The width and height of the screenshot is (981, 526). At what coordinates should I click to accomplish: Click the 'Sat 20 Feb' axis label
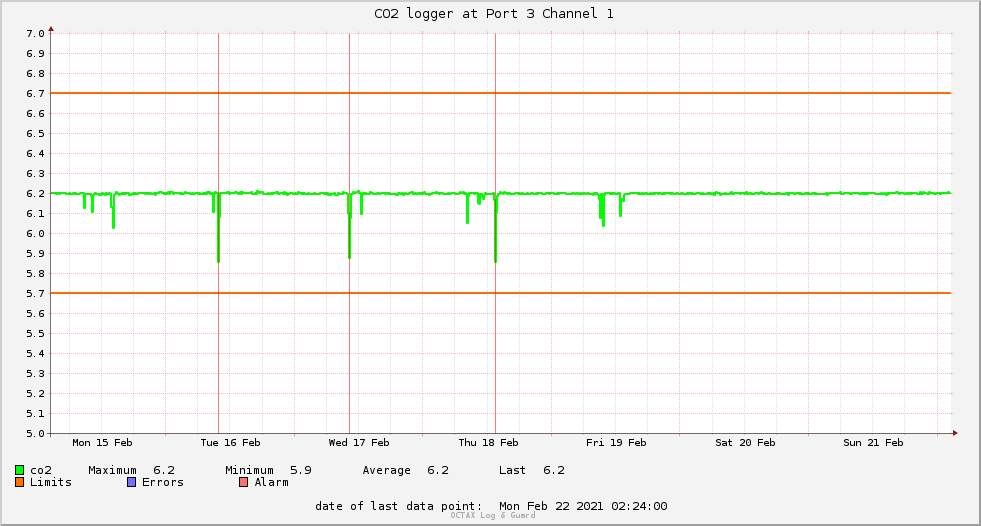[745, 443]
